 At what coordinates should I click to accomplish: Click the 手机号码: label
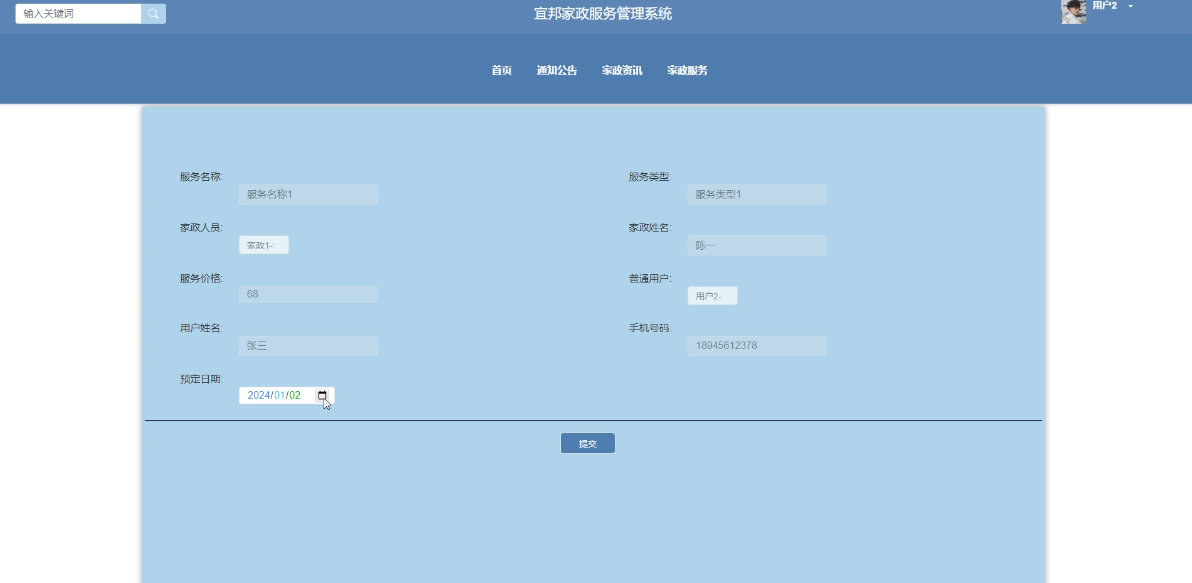tap(650, 328)
